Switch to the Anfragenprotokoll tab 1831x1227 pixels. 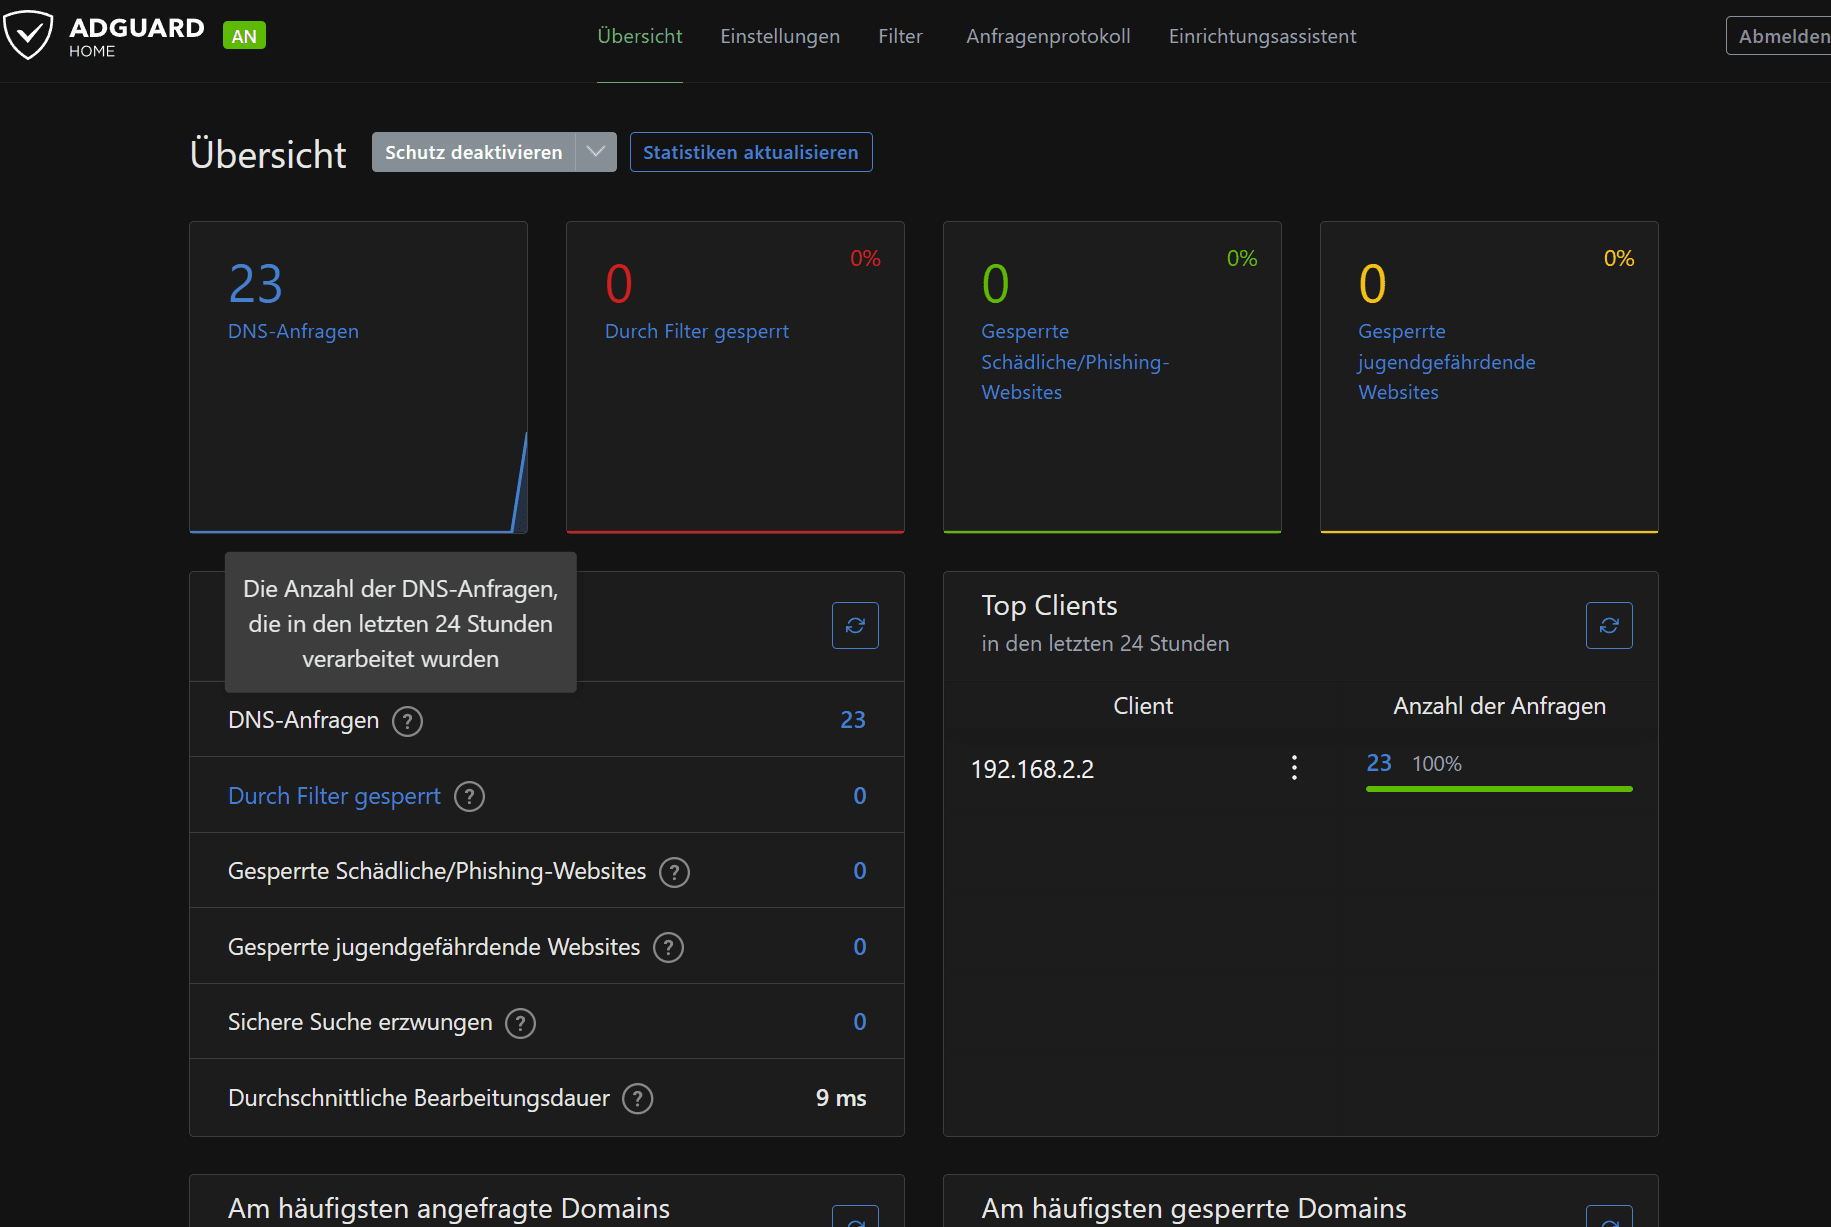coord(1048,36)
